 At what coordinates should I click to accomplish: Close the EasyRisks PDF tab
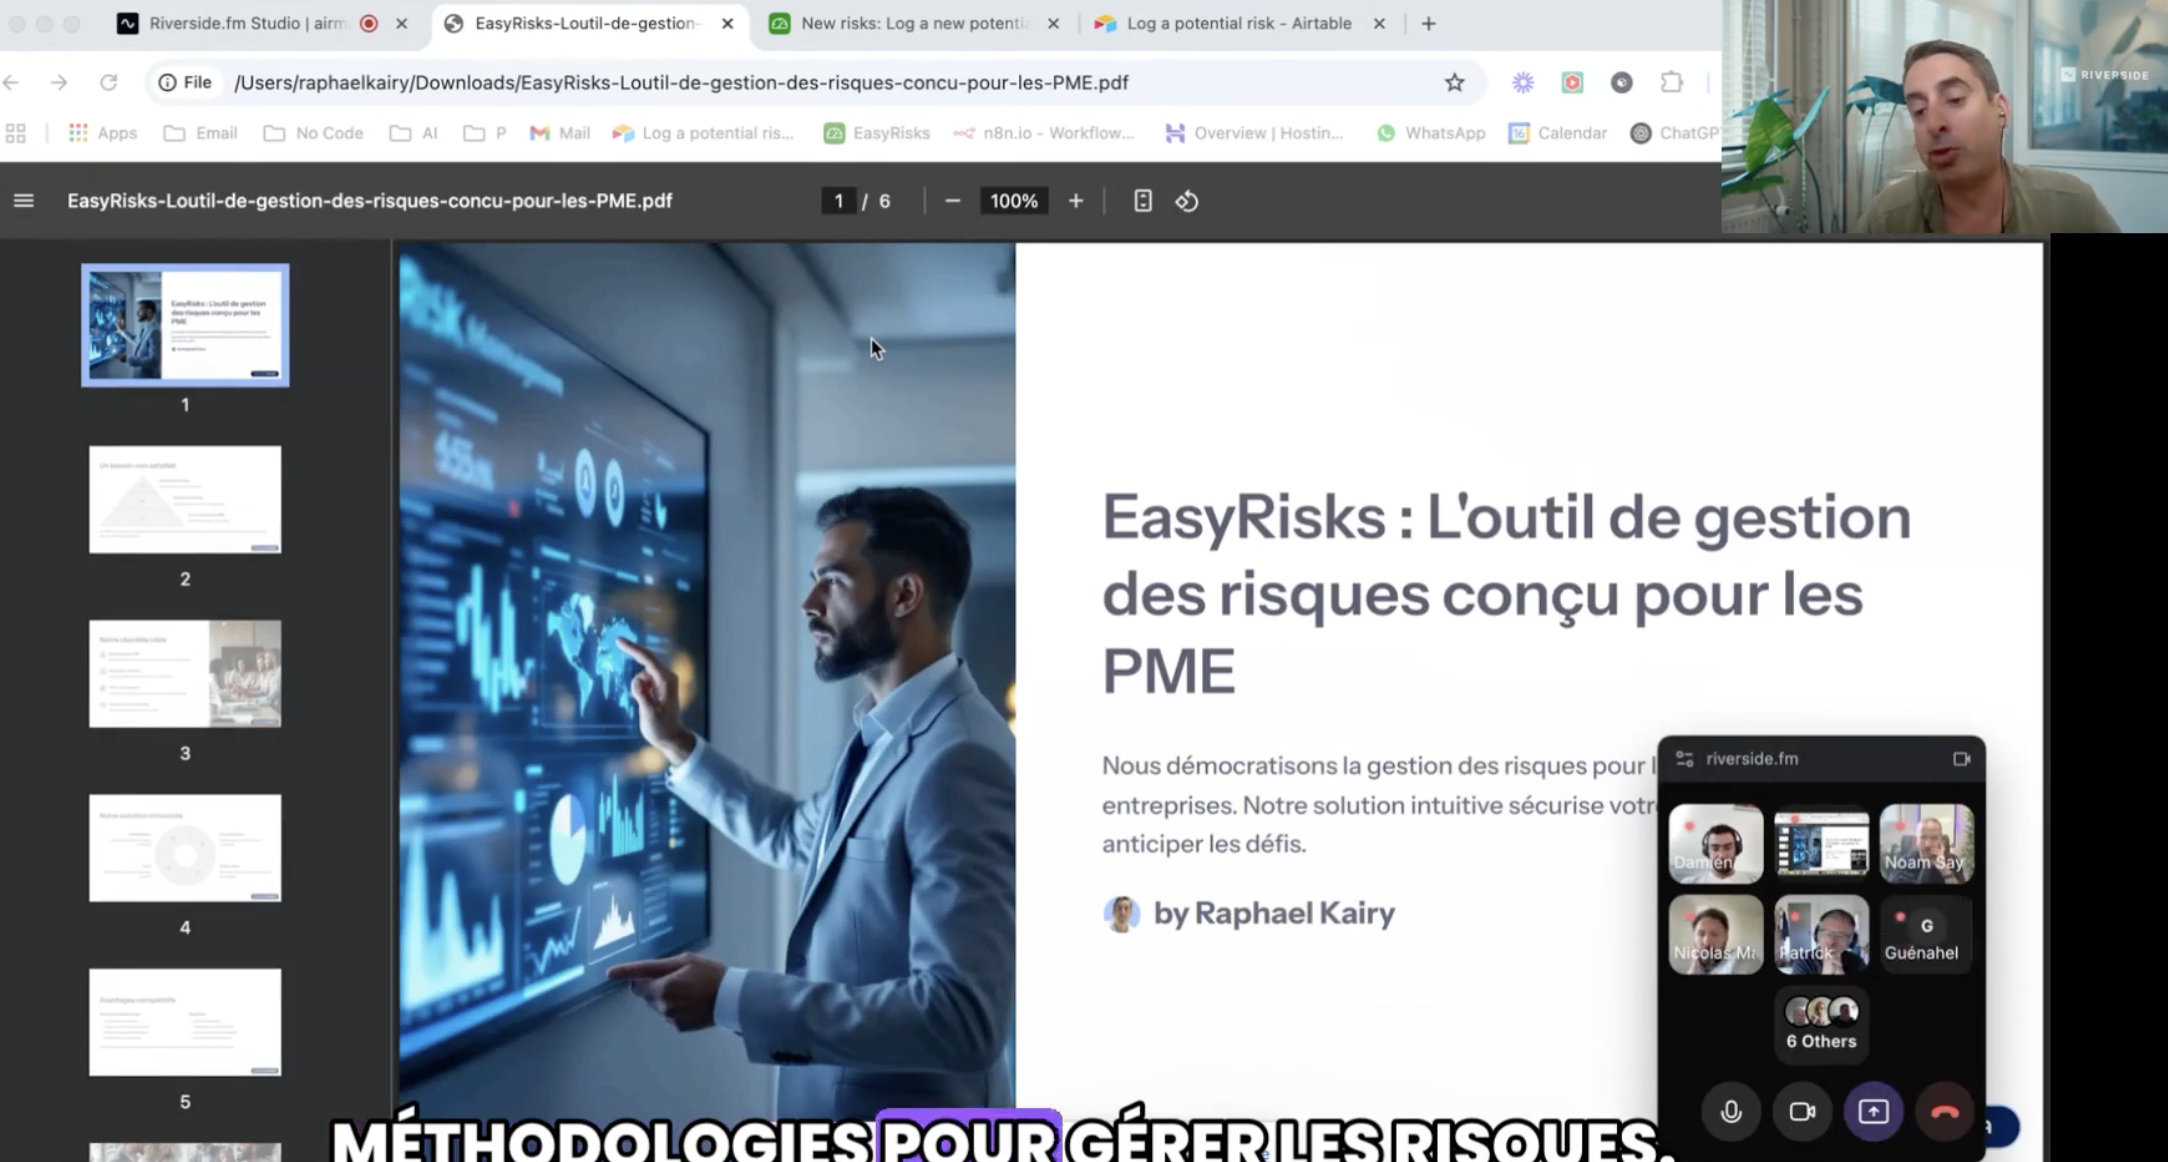click(727, 24)
